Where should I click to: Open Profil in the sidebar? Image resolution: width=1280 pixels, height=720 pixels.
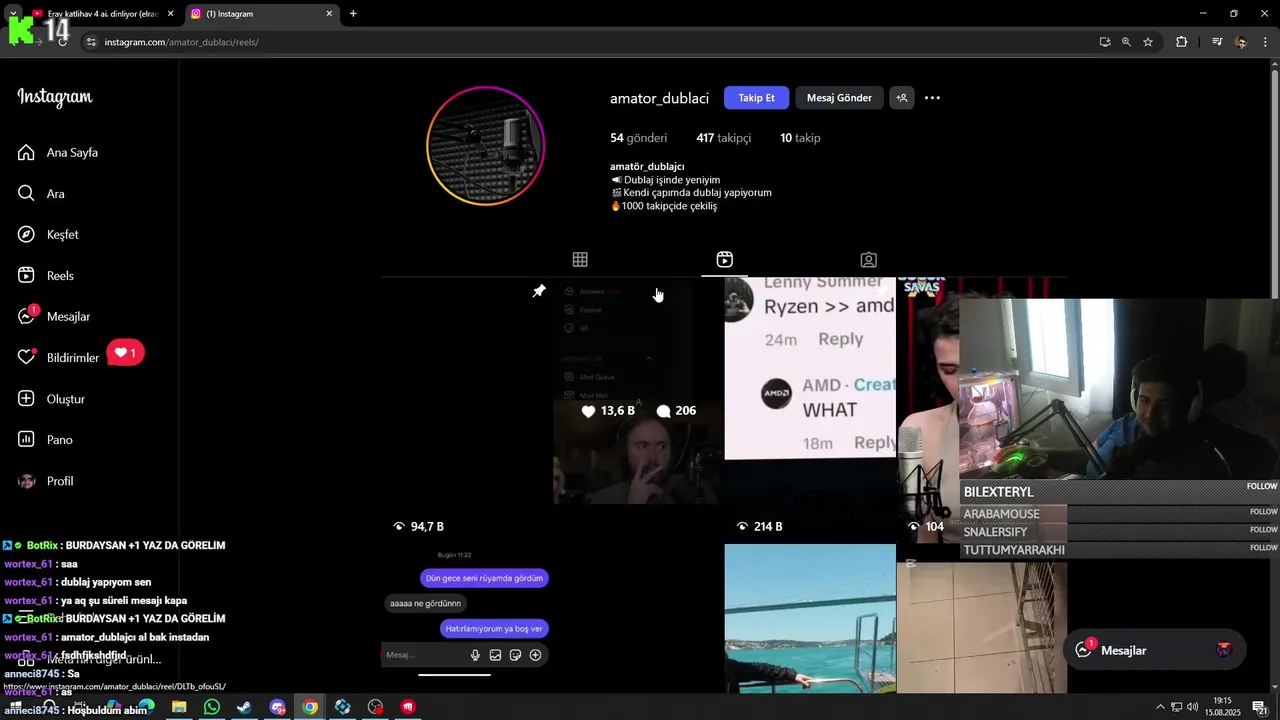[x=46, y=481]
